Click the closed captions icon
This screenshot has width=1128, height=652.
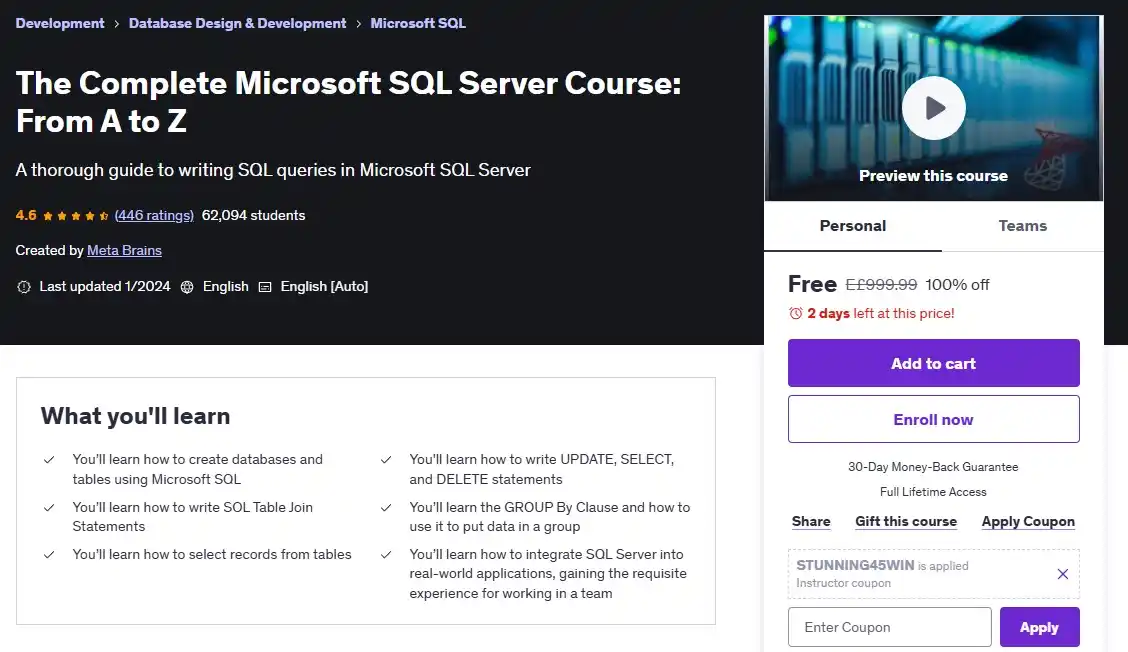[x=265, y=286]
